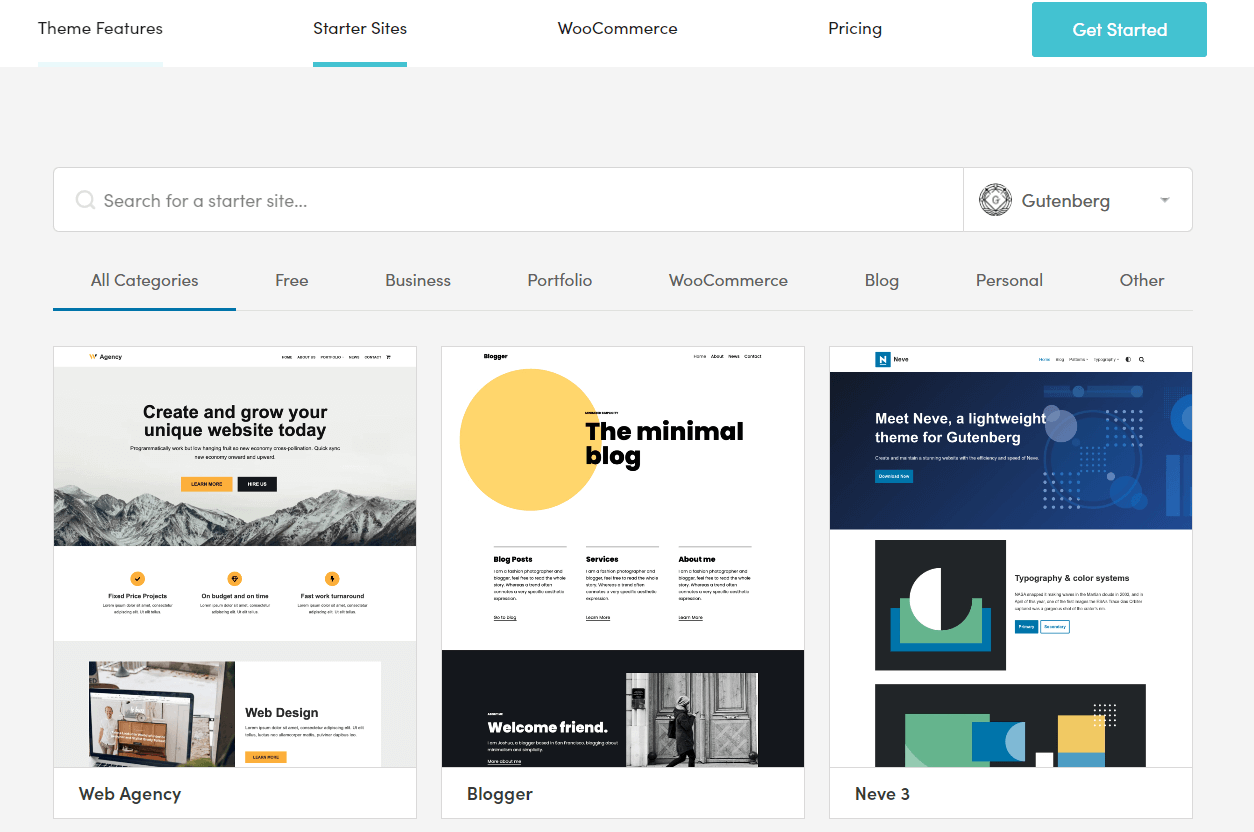Screen dimensions: 1254x832
Task: Show Portfolio starter sites
Action: (560, 281)
